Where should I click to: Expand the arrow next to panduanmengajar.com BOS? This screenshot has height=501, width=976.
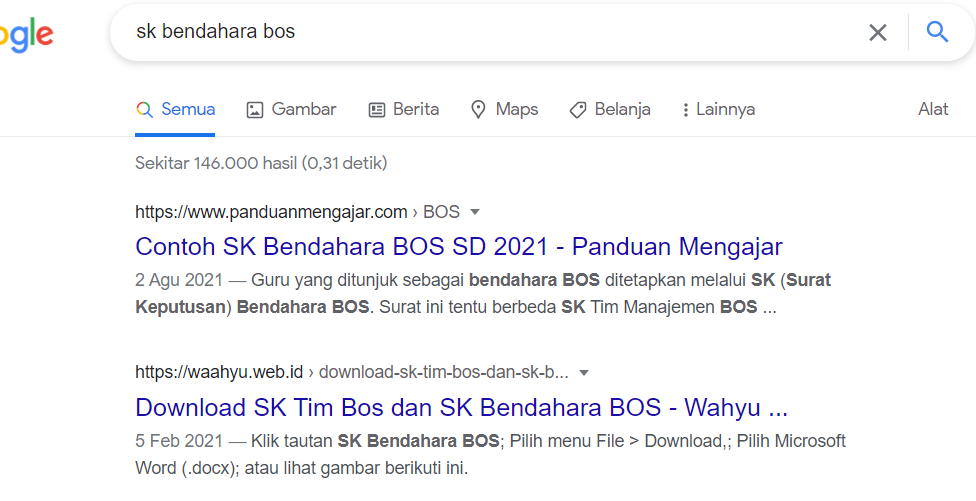point(475,212)
